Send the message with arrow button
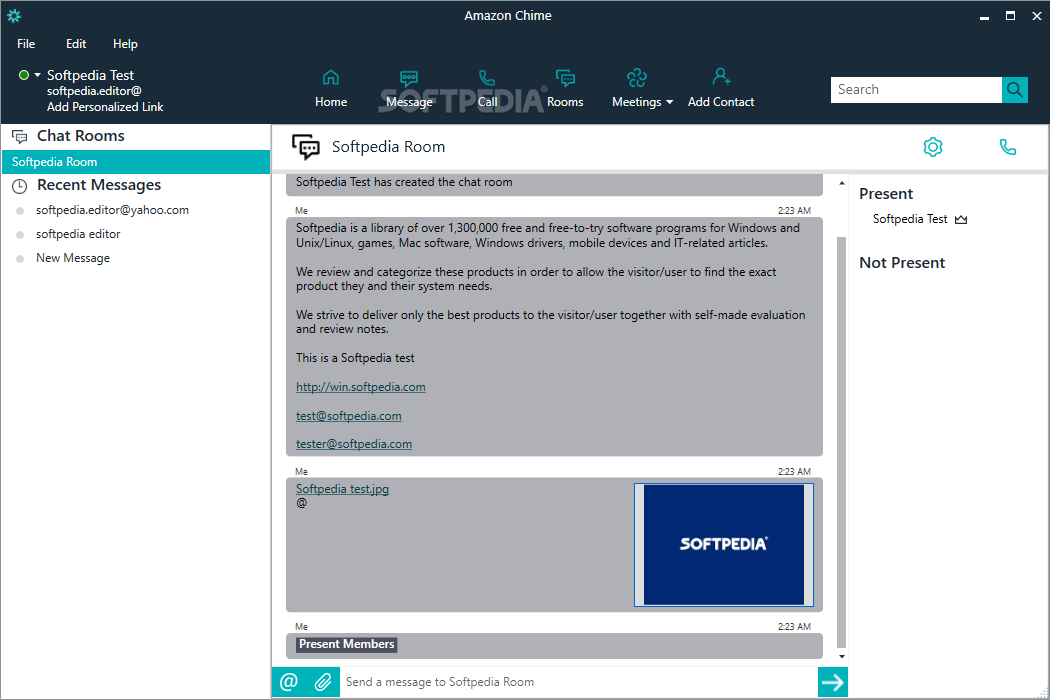Viewport: 1050px width, 700px height. point(832,682)
